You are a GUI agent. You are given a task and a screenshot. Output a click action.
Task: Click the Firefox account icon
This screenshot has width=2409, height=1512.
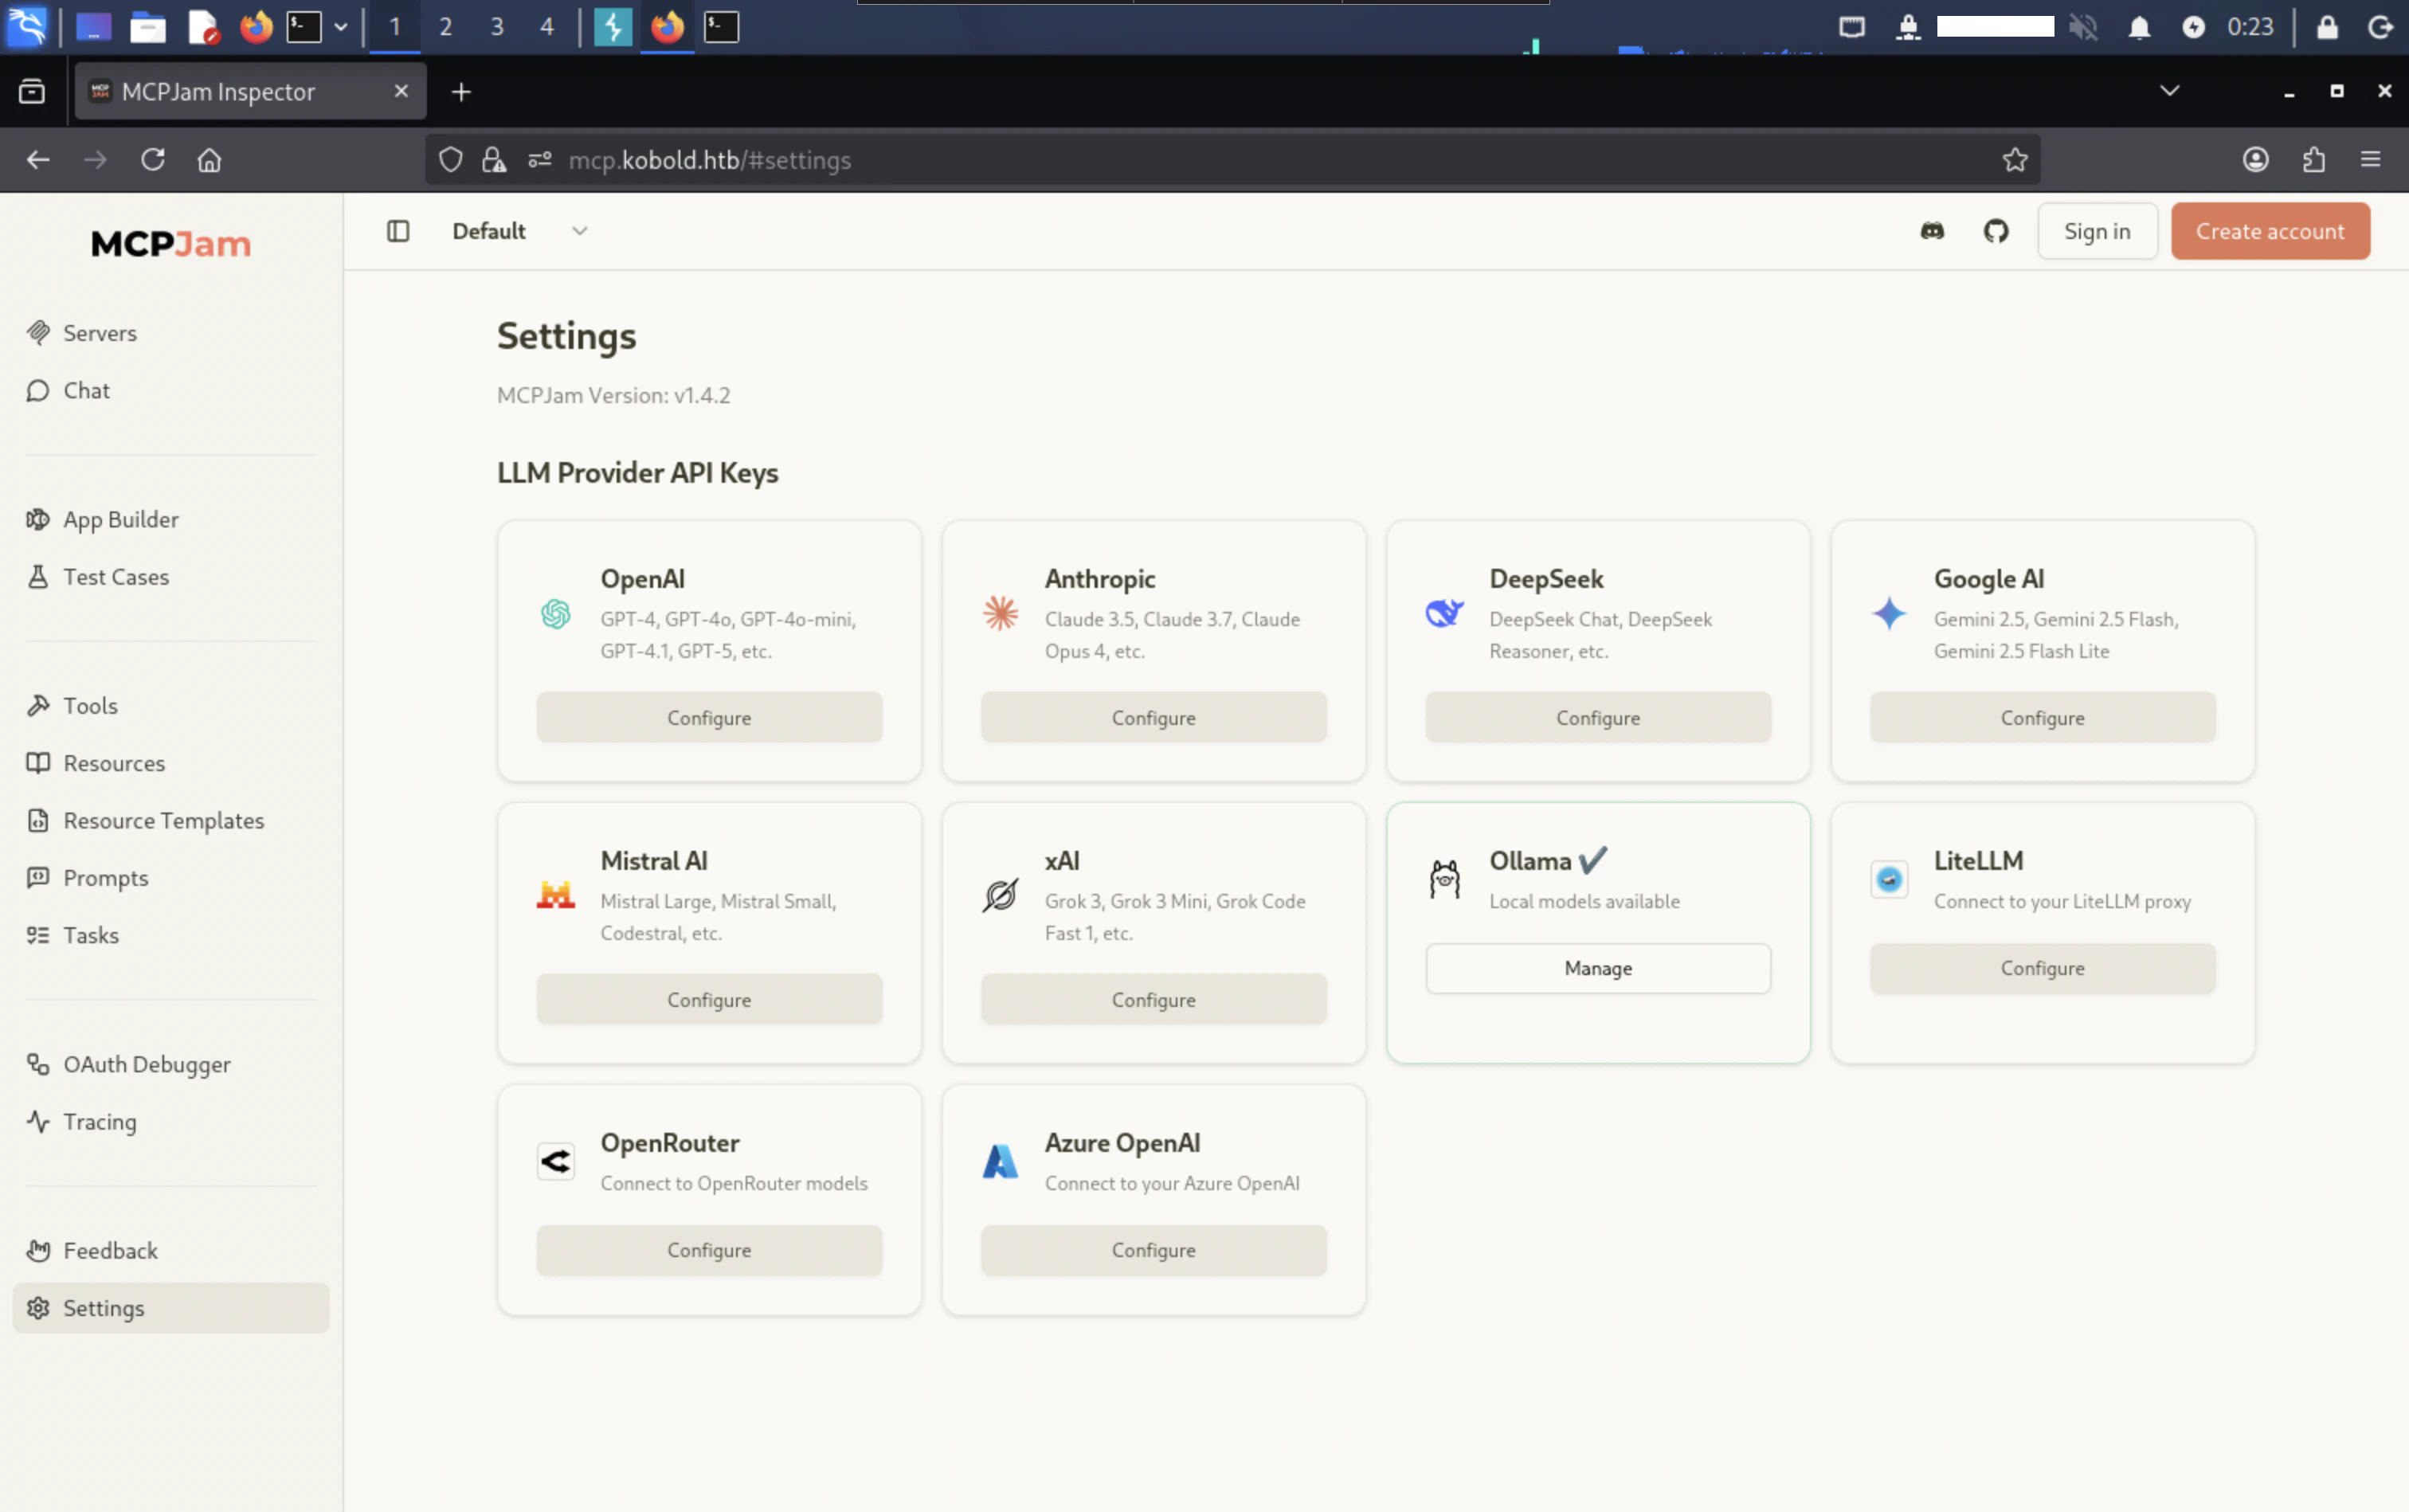(x=2255, y=160)
